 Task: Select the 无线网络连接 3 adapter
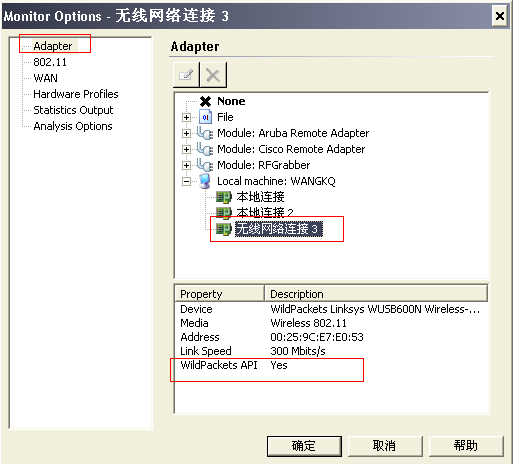tap(279, 229)
